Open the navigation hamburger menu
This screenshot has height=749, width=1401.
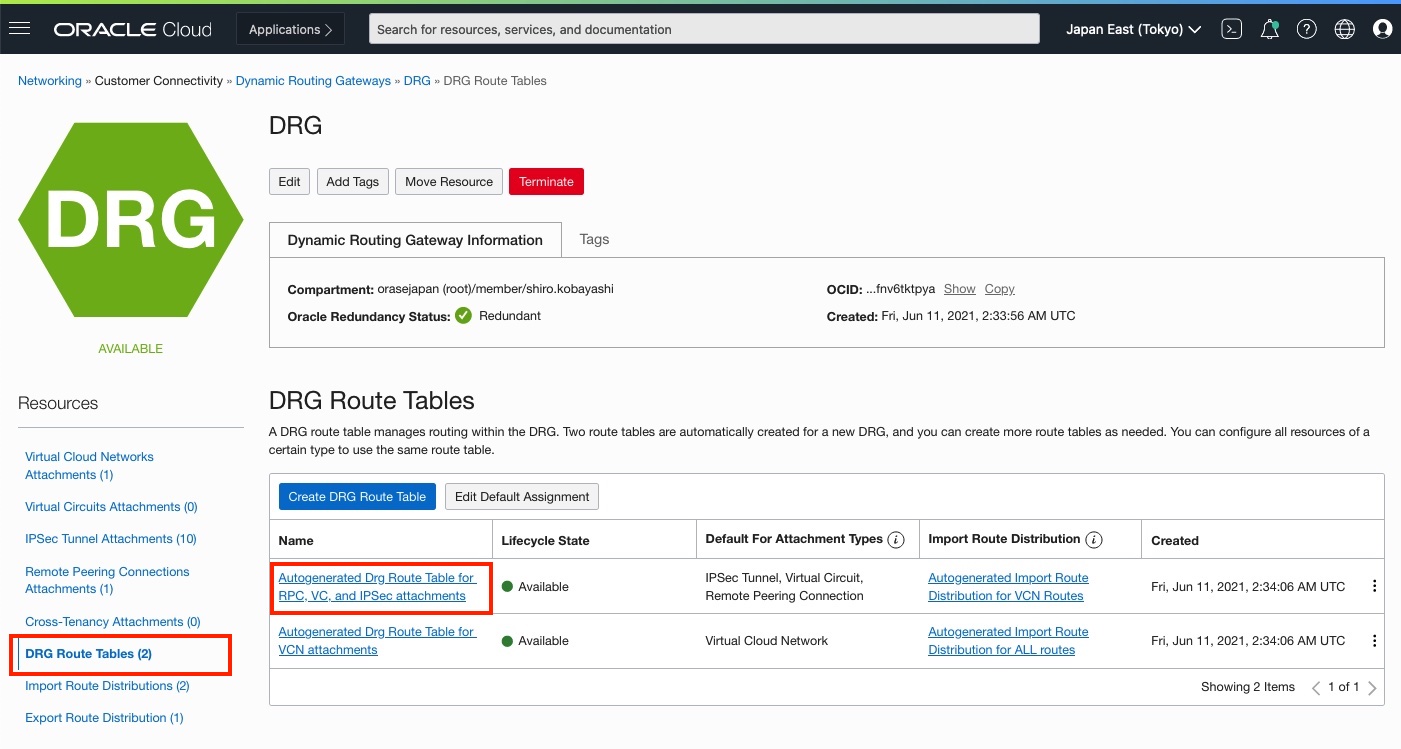click(x=20, y=28)
